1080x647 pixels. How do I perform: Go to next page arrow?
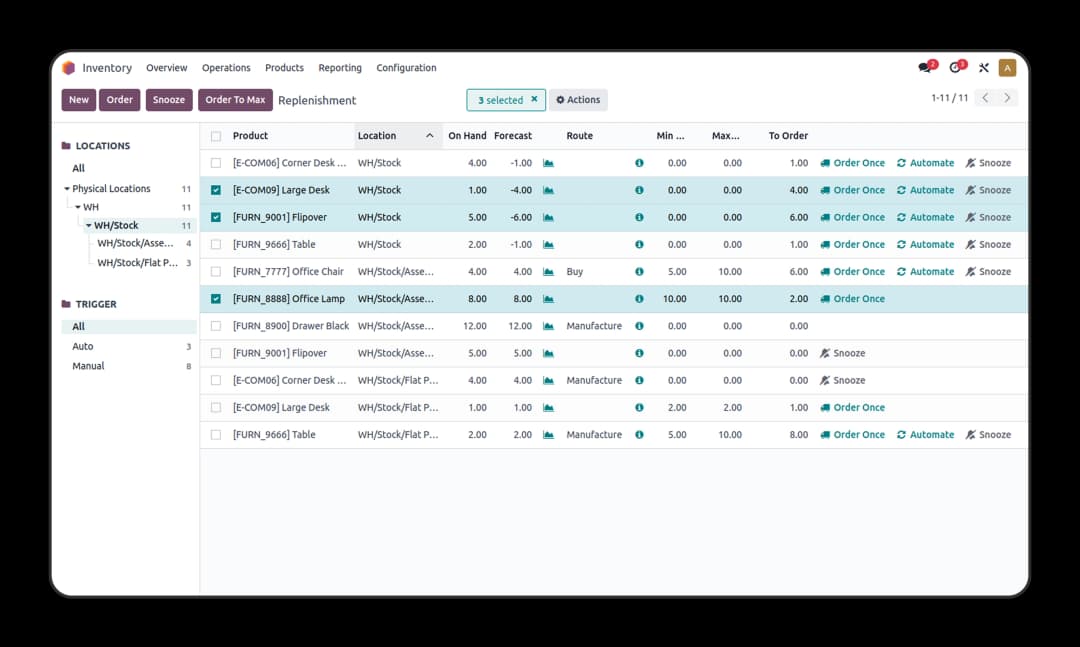[x=1007, y=98]
